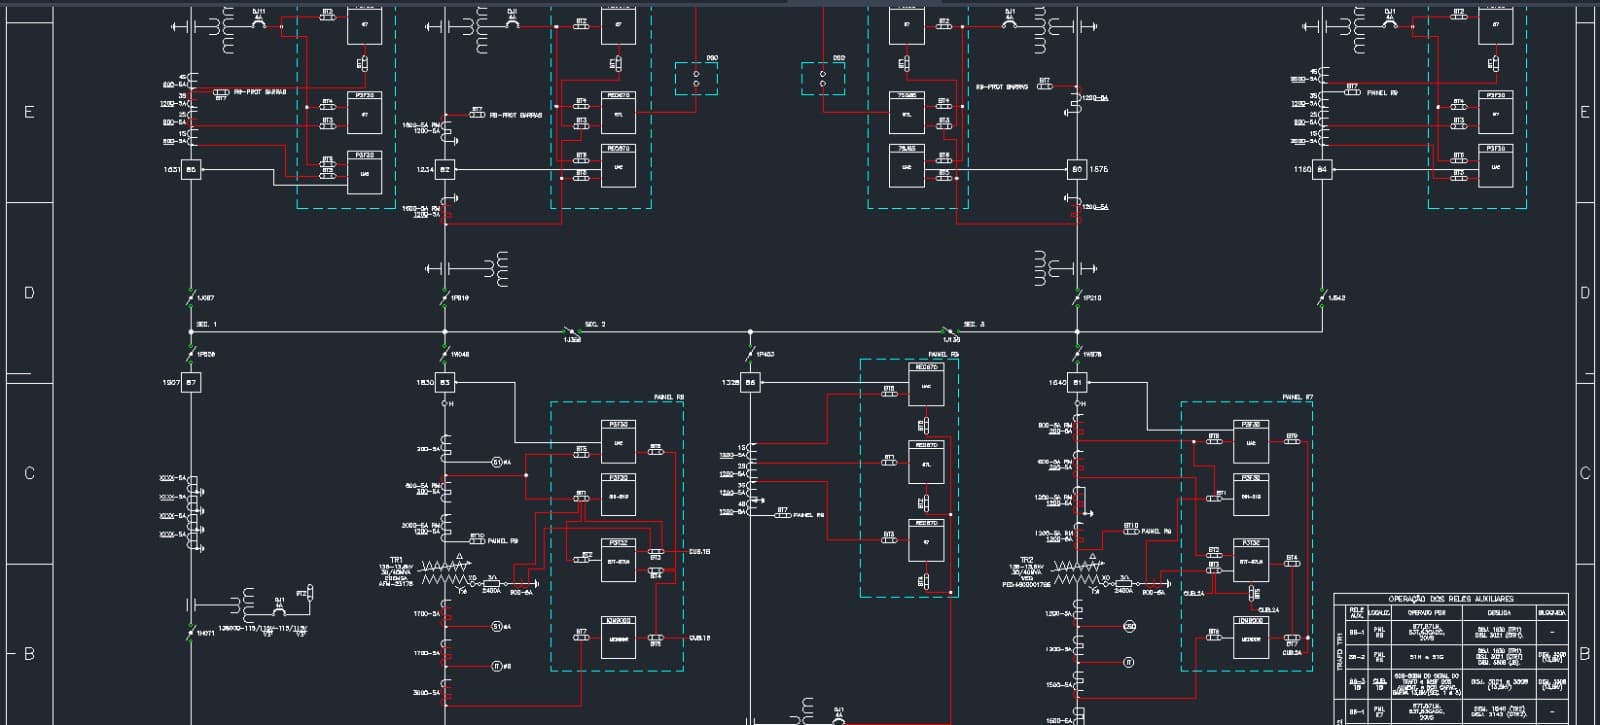Click bus-tie switch label 1J398
The image size is (1600, 725).
572,340
